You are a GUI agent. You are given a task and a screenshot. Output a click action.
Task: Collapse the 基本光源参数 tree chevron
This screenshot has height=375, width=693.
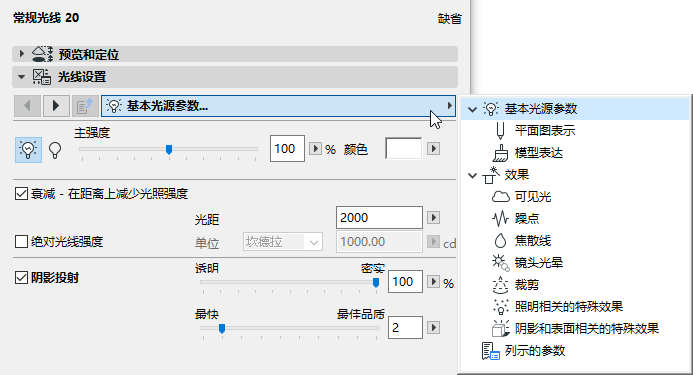472,109
